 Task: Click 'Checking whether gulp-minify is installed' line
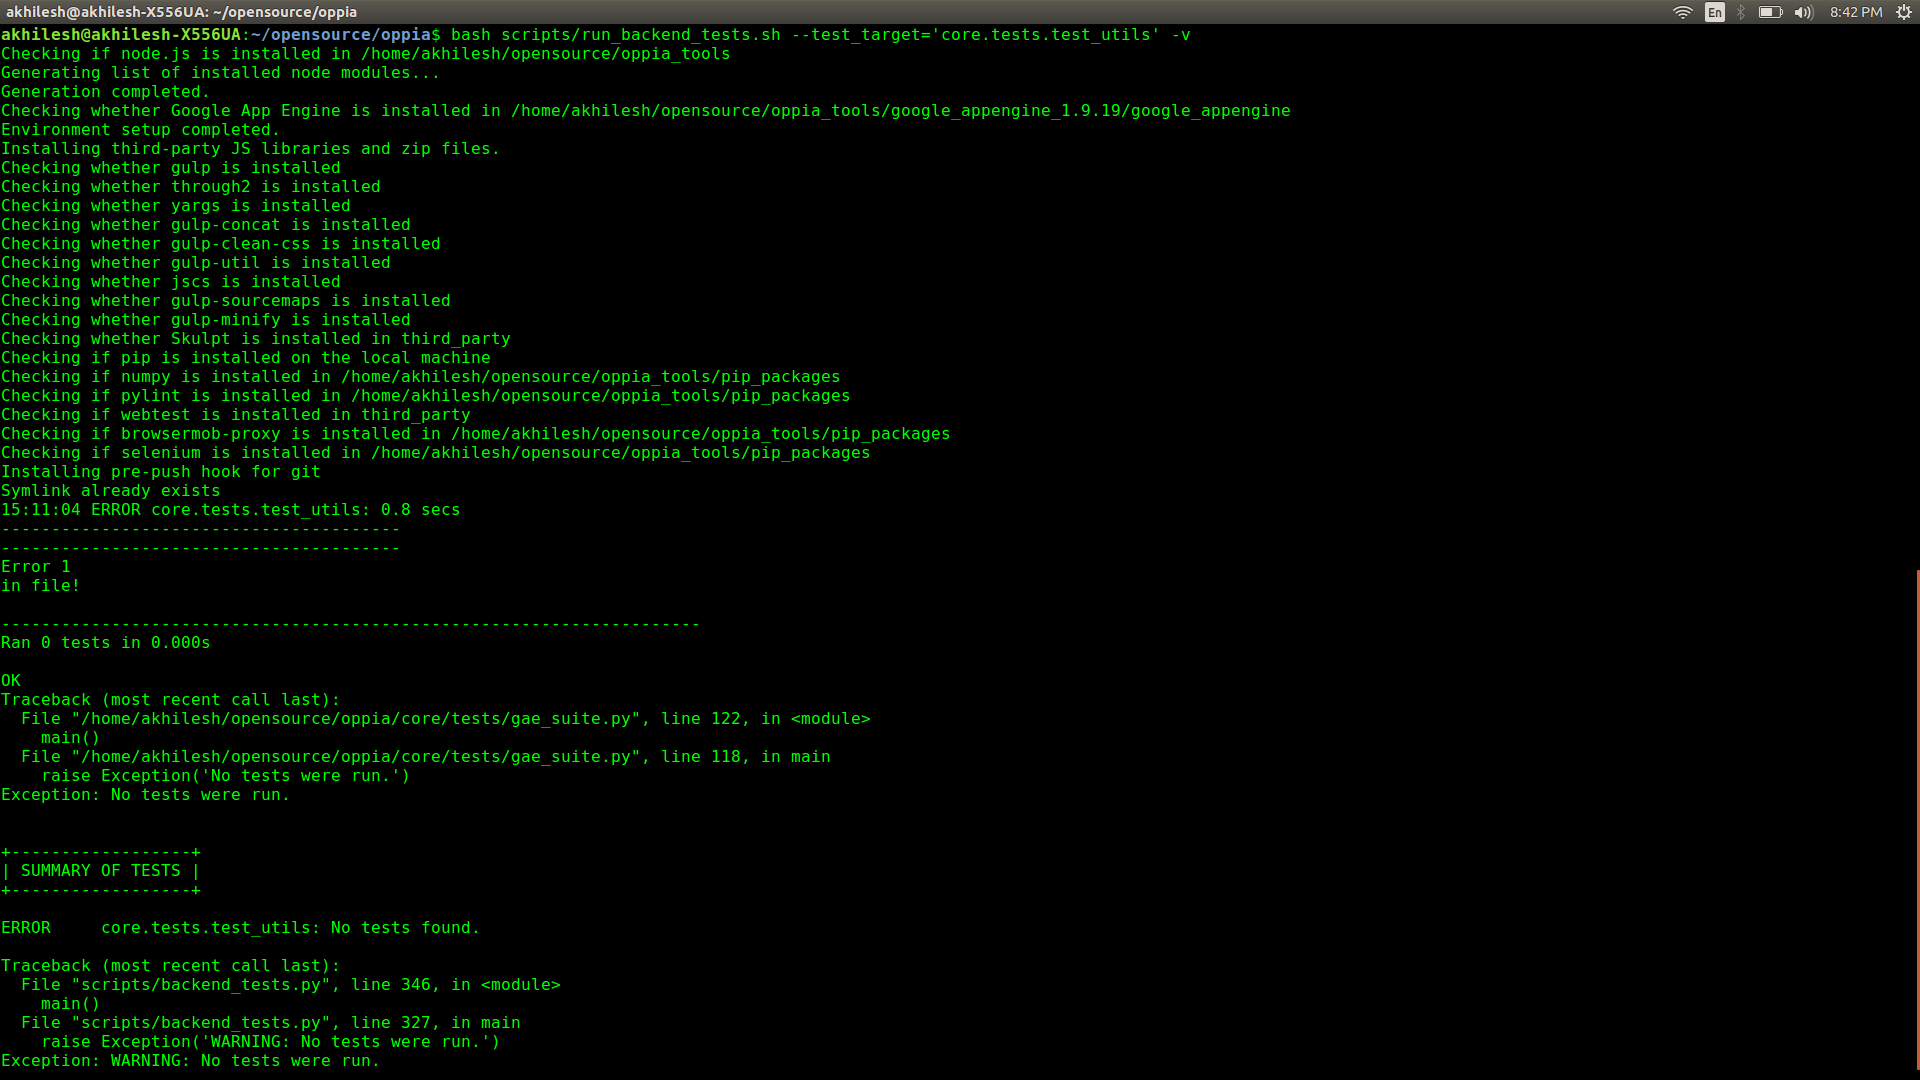click(206, 320)
